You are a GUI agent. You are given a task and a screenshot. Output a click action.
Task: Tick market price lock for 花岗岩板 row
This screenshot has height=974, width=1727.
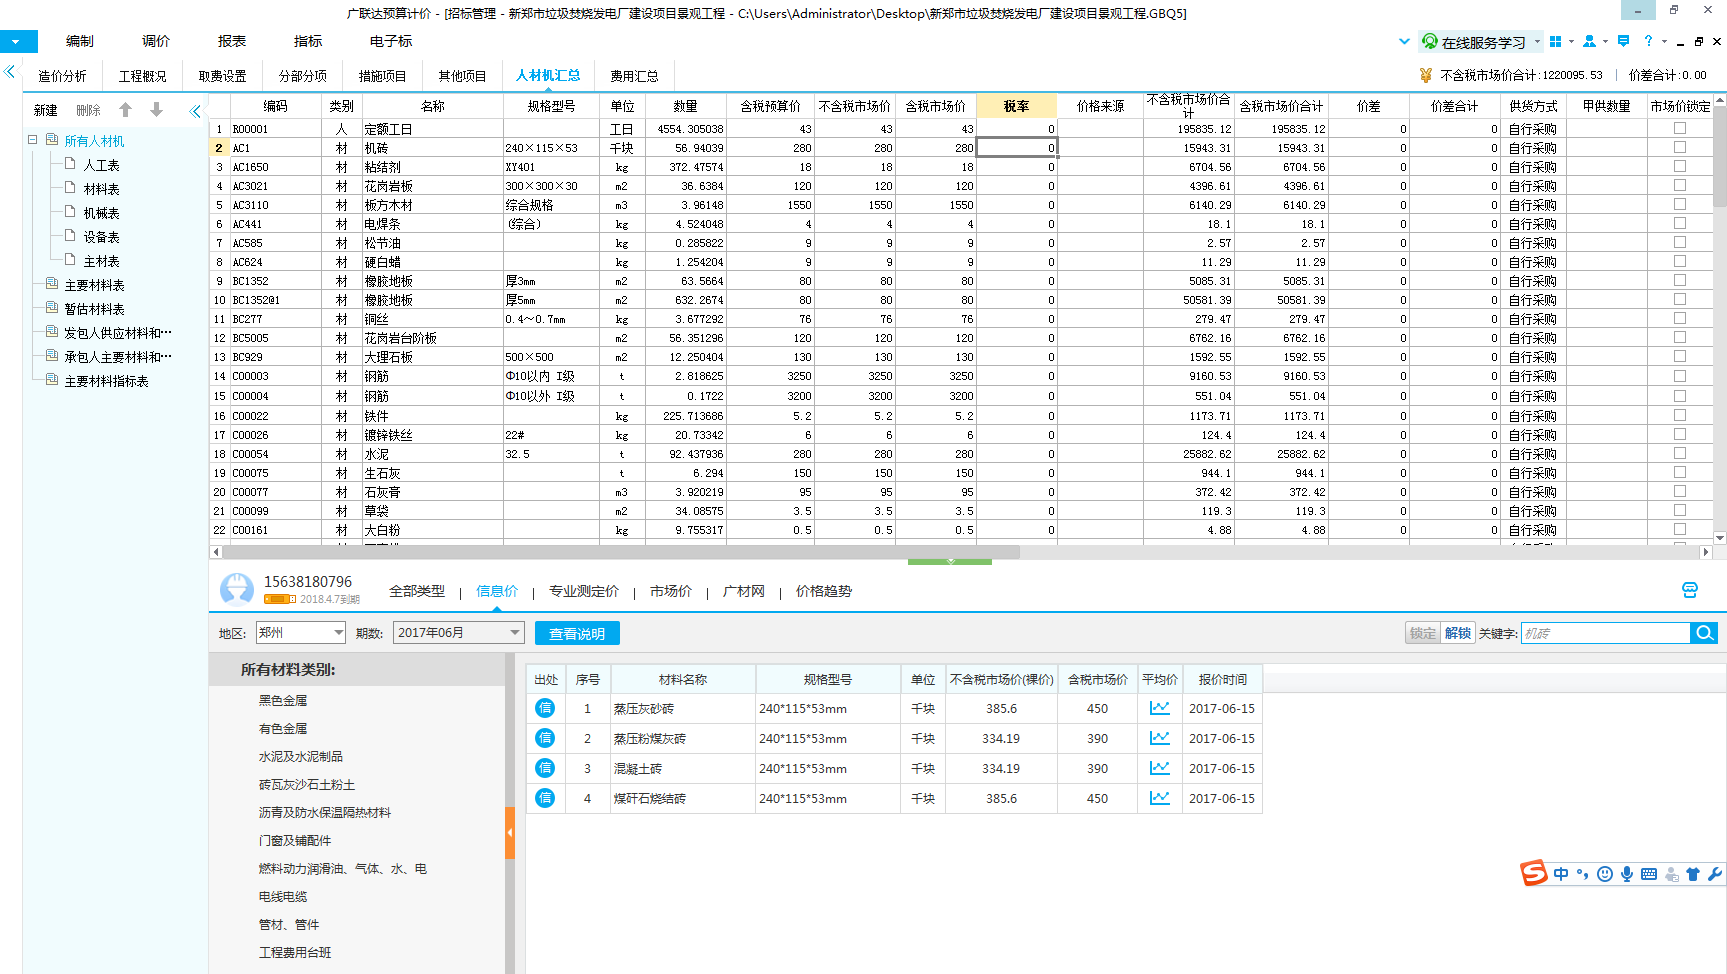(1680, 185)
